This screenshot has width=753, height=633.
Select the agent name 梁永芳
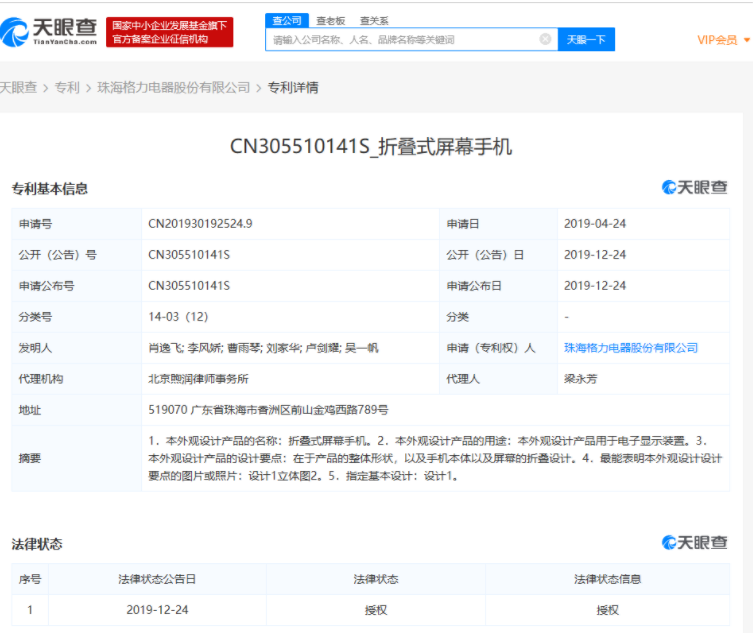[x=581, y=379]
